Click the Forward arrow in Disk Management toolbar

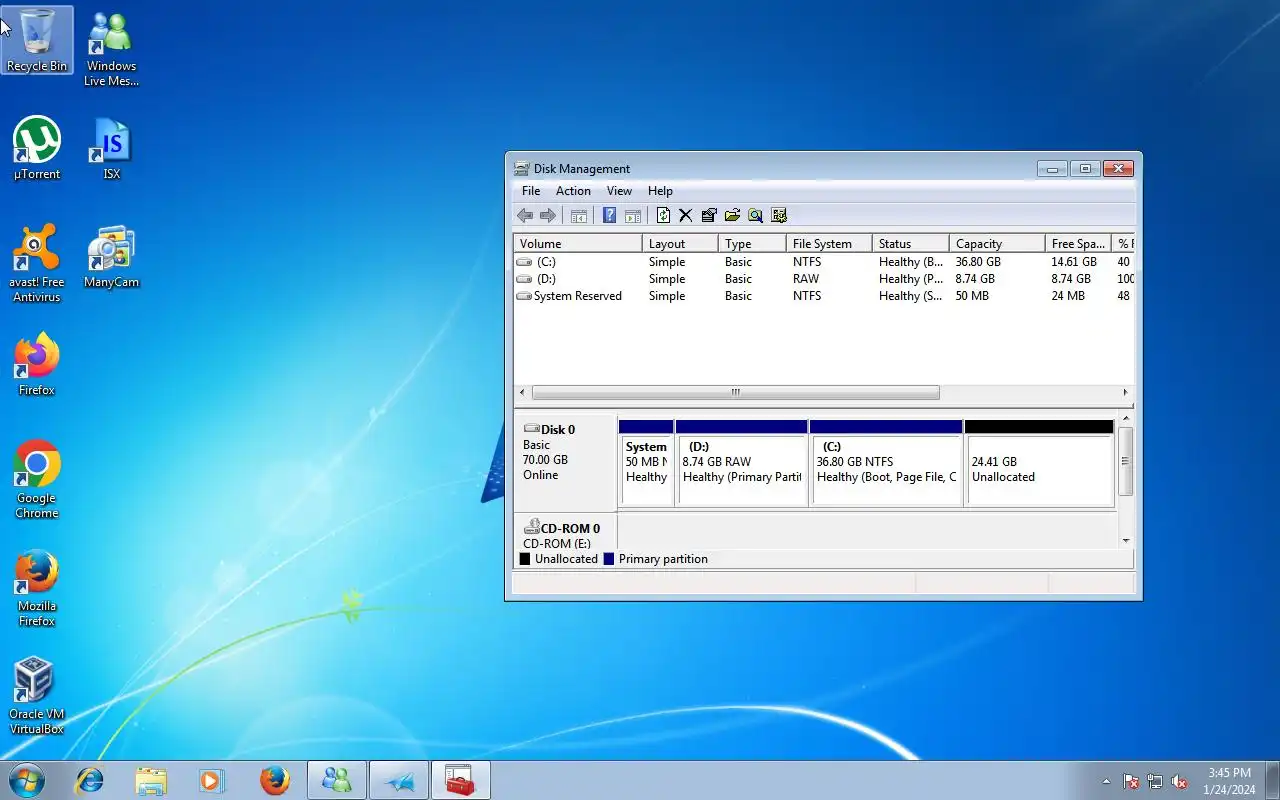tap(547, 215)
